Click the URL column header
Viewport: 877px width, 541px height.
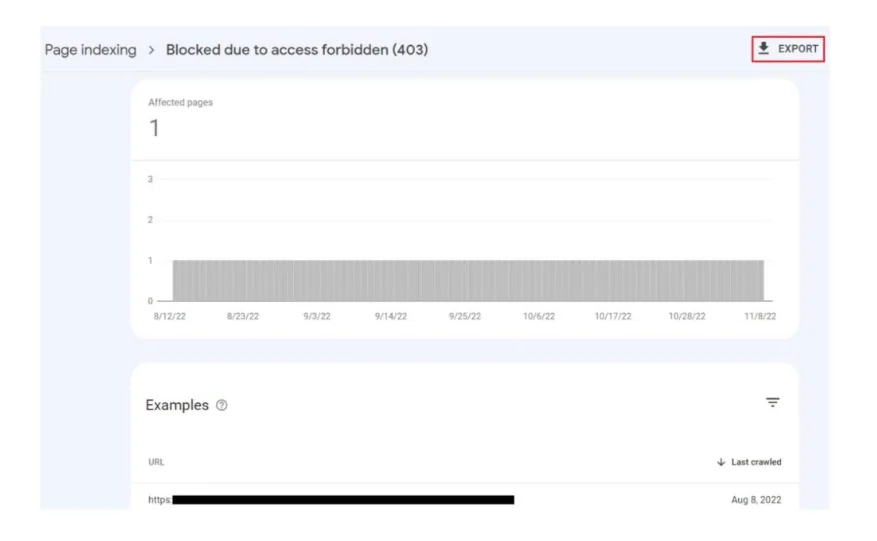pyautogui.click(x=156, y=462)
